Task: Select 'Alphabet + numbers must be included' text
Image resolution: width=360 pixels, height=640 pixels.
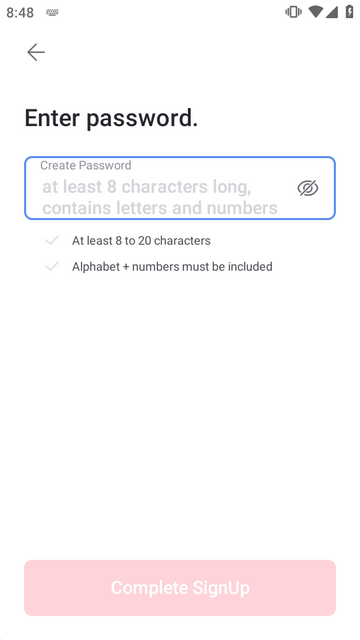Action: [172, 267]
